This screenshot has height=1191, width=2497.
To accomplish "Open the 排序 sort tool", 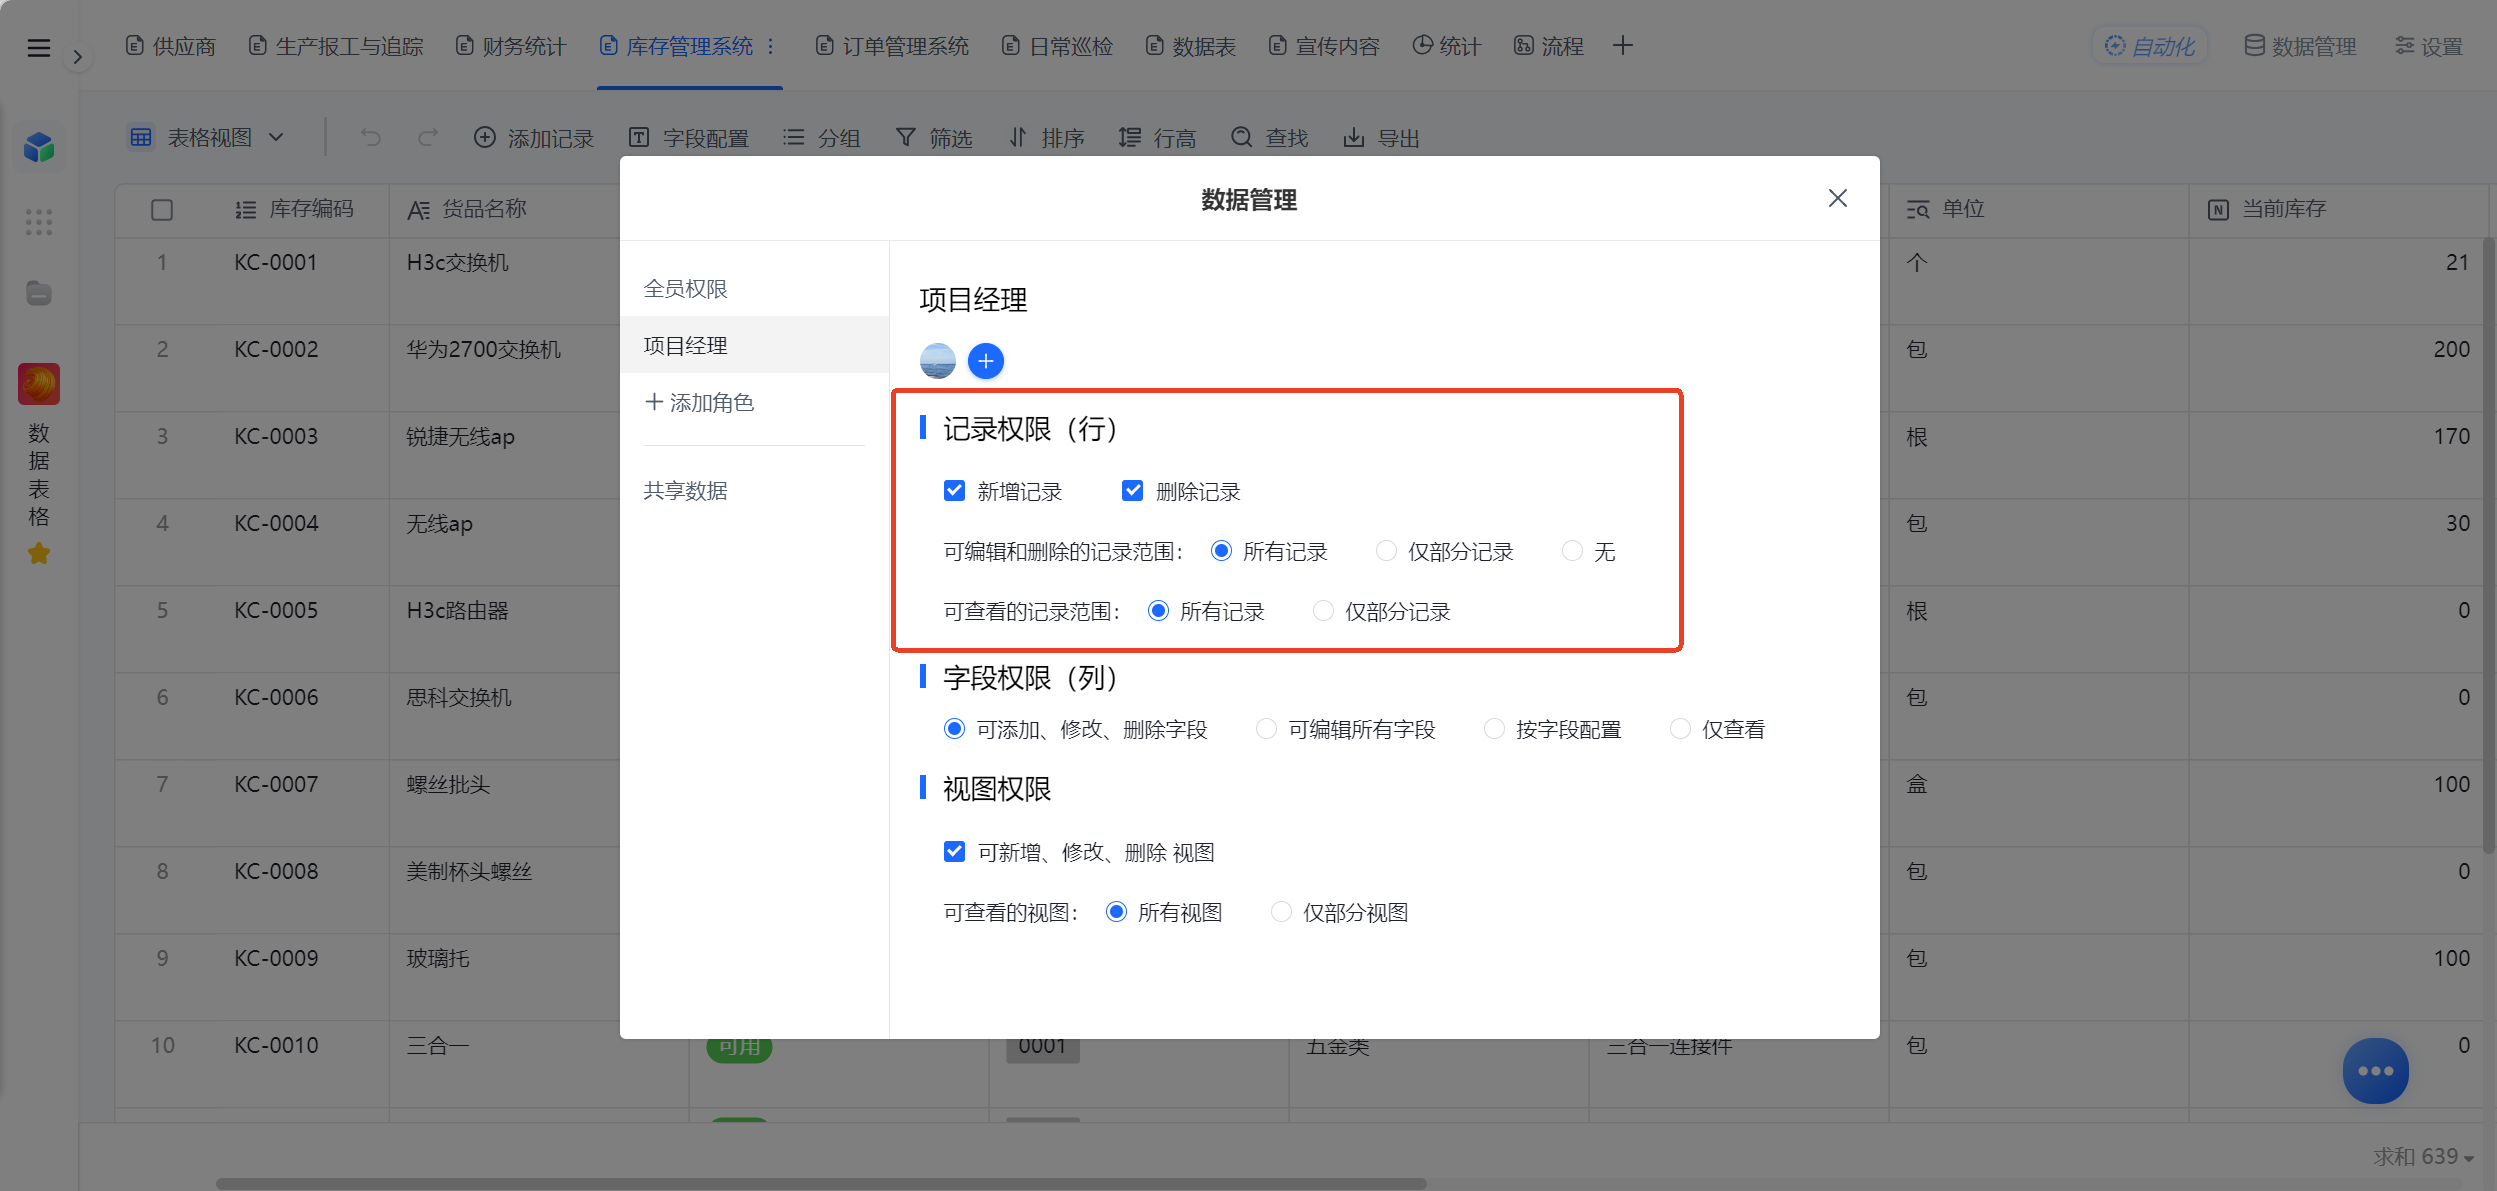I will pos(1046,137).
